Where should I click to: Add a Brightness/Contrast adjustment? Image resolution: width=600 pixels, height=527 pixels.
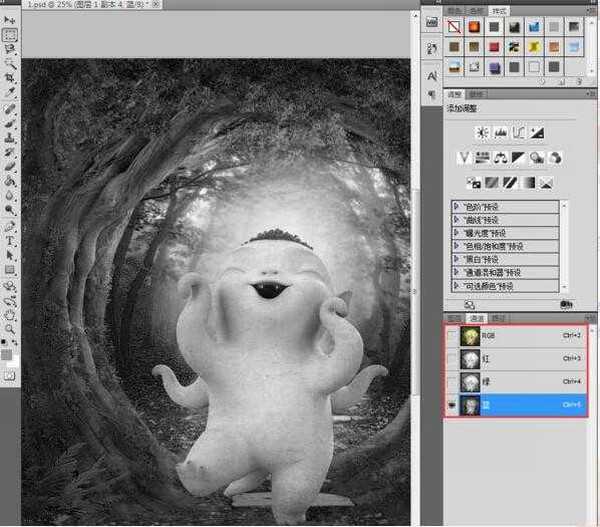click(483, 132)
